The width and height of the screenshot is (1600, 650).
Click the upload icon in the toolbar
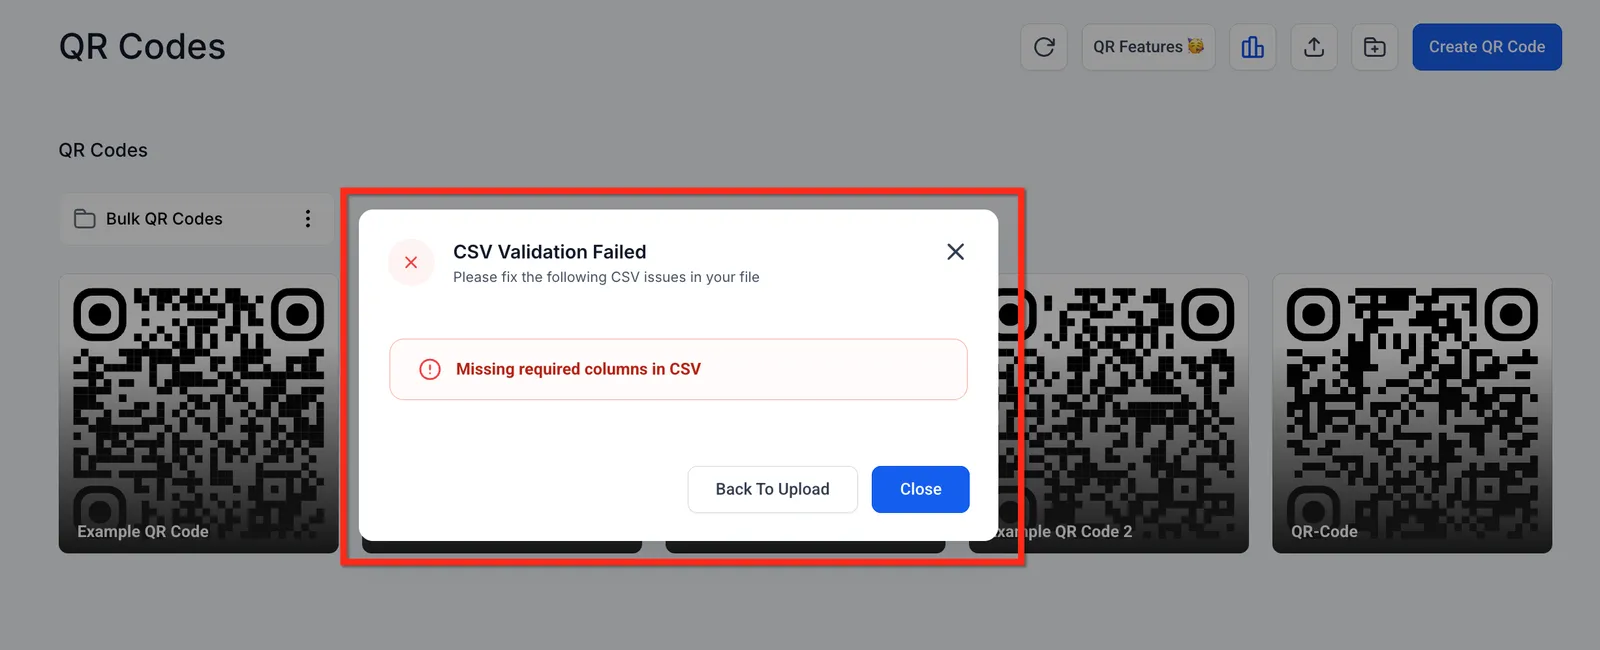coord(1314,47)
